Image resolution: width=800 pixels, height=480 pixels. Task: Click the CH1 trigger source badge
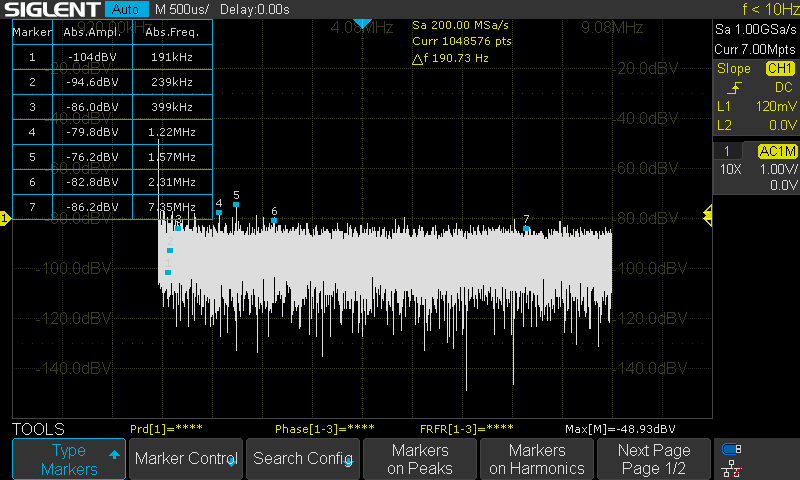click(780, 68)
